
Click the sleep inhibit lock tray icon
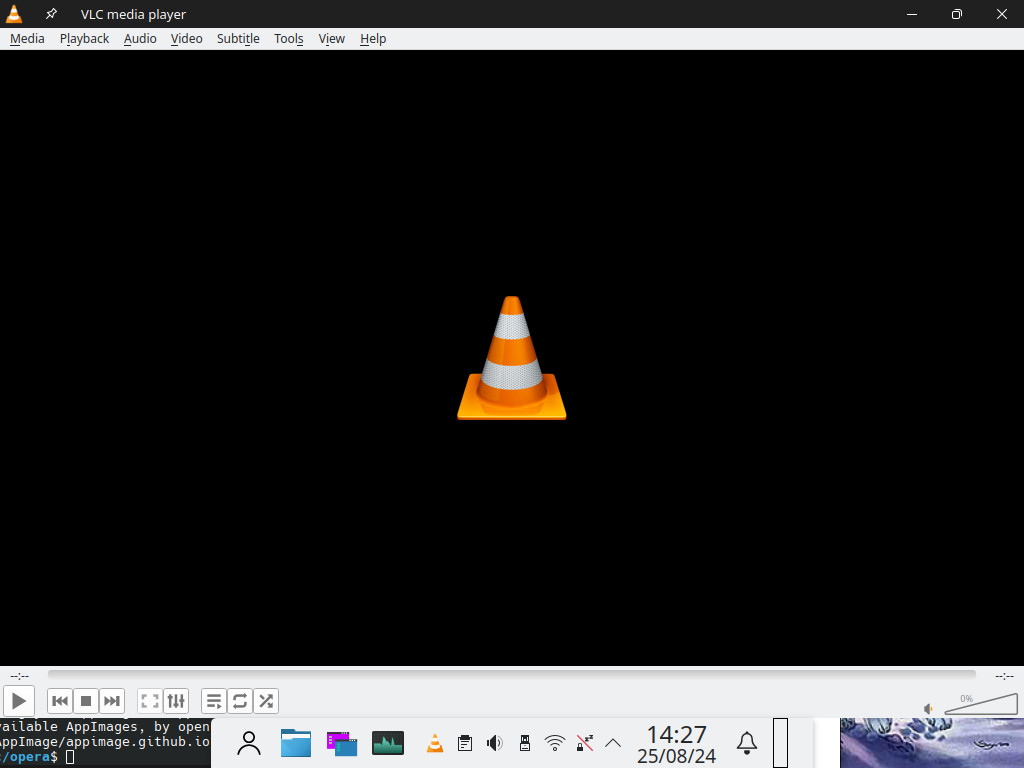point(584,743)
